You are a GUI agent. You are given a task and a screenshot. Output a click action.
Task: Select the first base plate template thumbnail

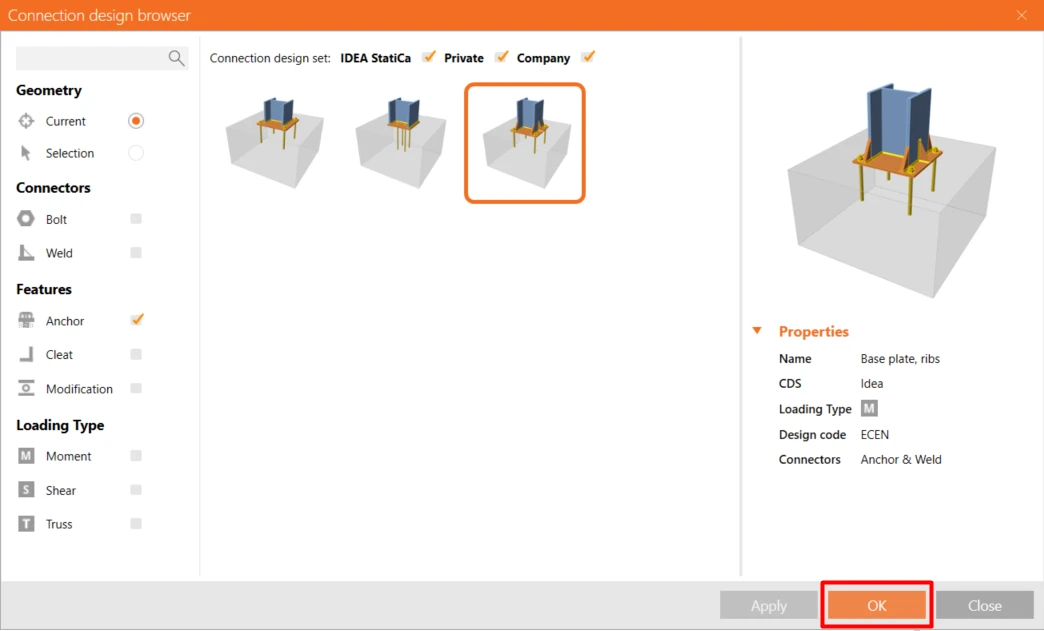(x=275, y=142)
